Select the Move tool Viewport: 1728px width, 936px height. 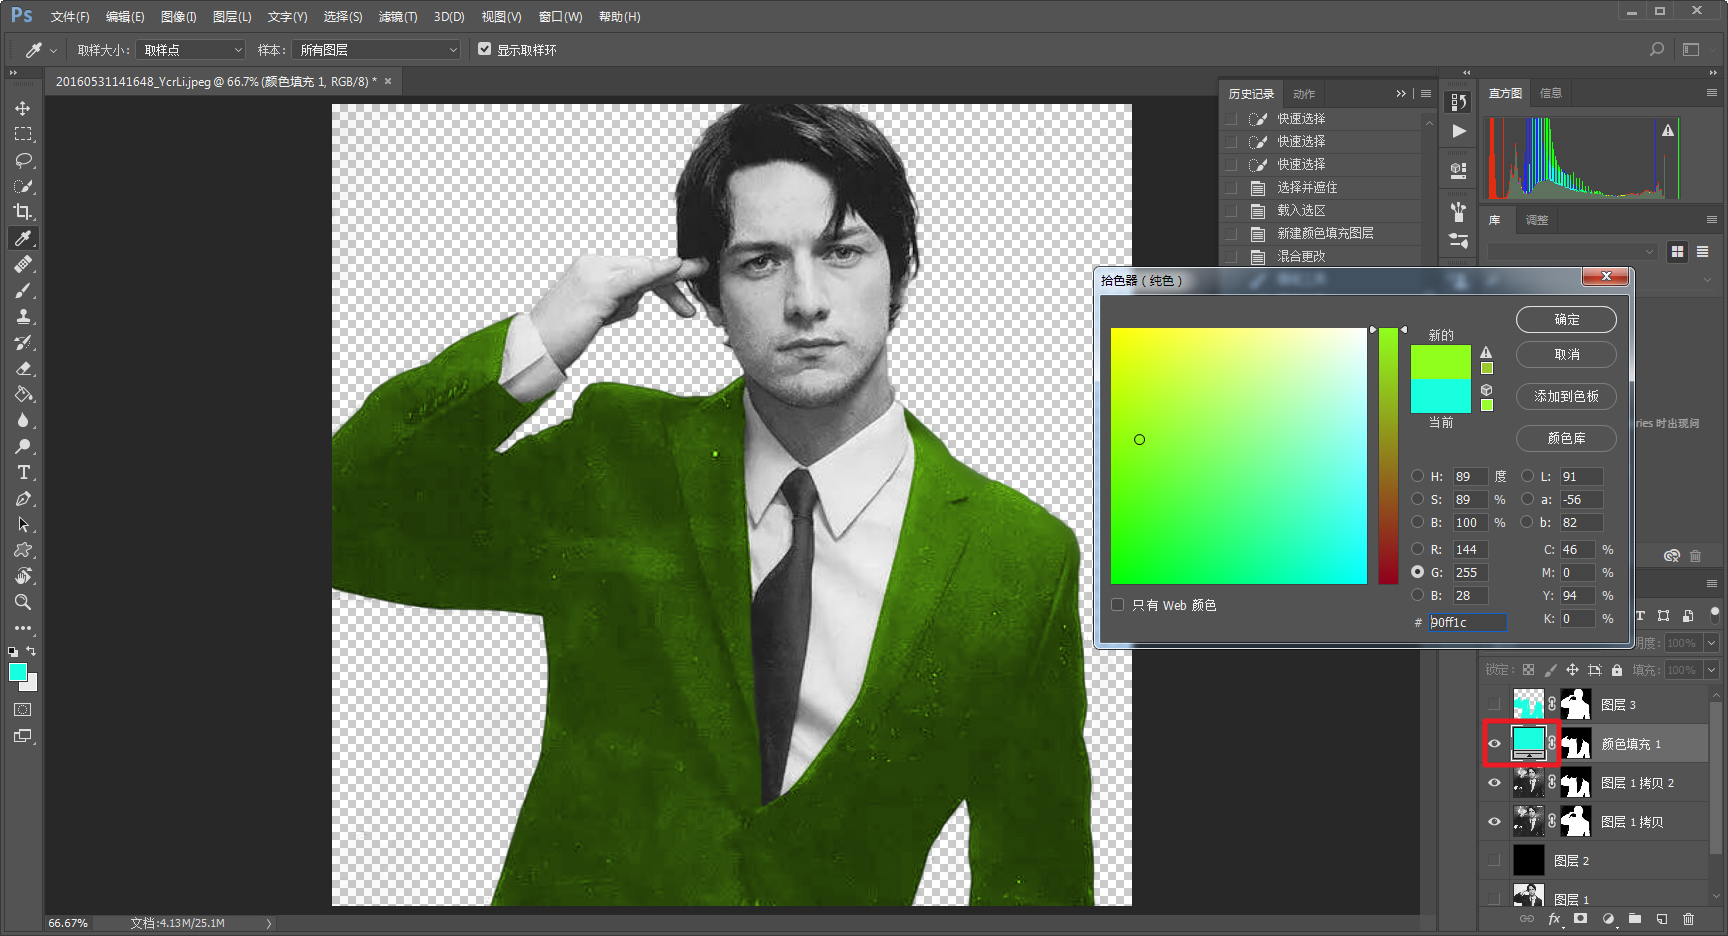22,108
